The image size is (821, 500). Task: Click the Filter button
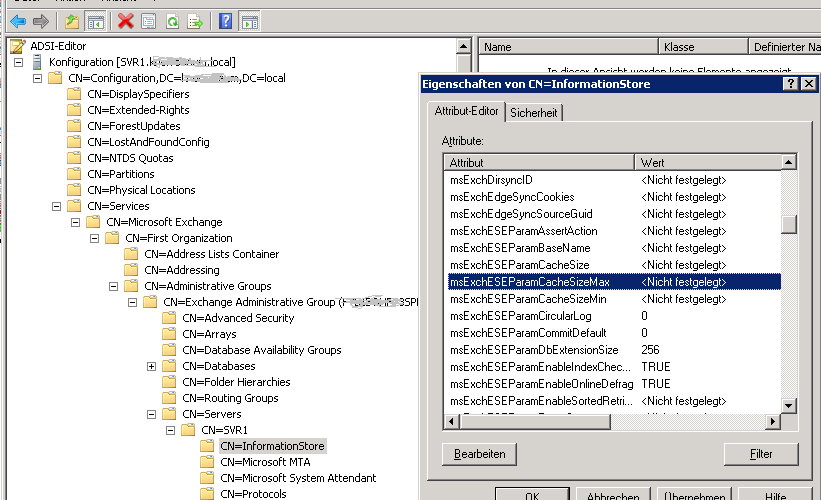[761, 454]
